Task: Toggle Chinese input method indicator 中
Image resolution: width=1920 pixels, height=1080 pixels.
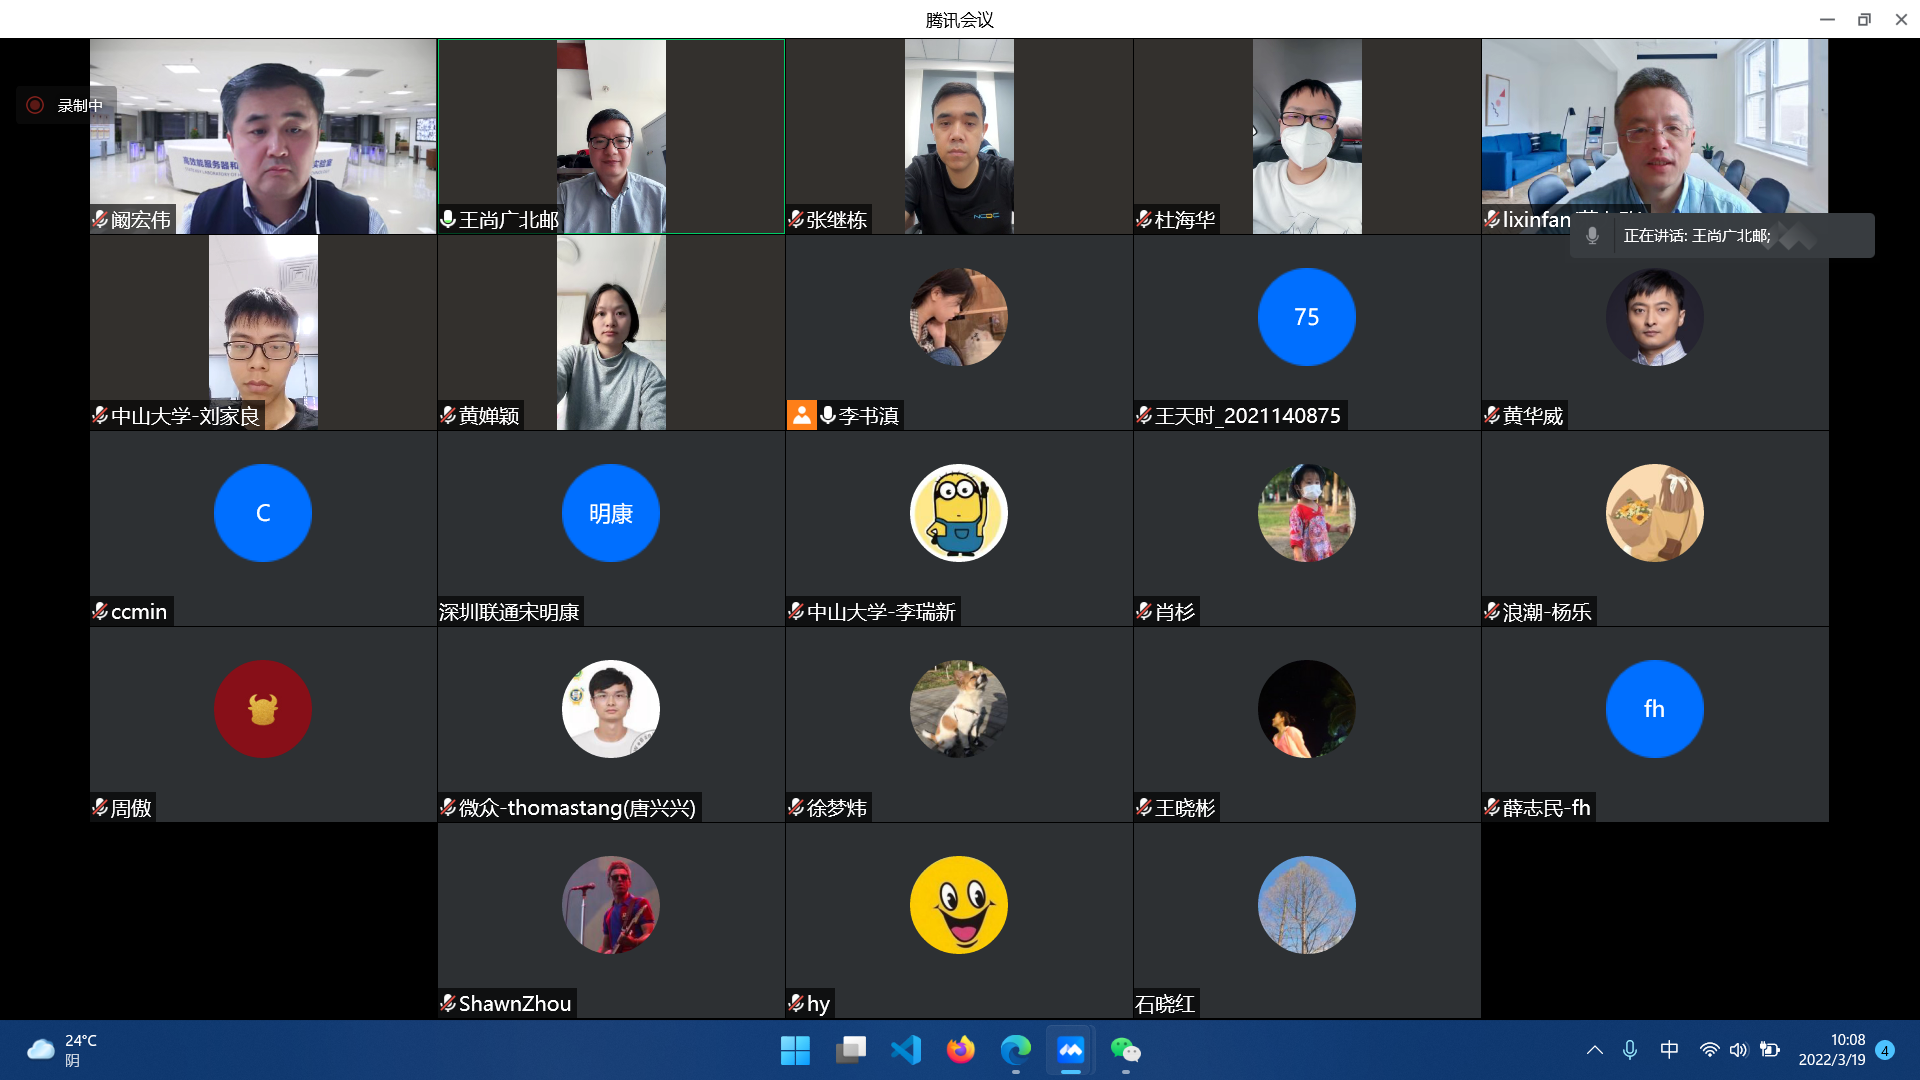Action: 1669,1050
